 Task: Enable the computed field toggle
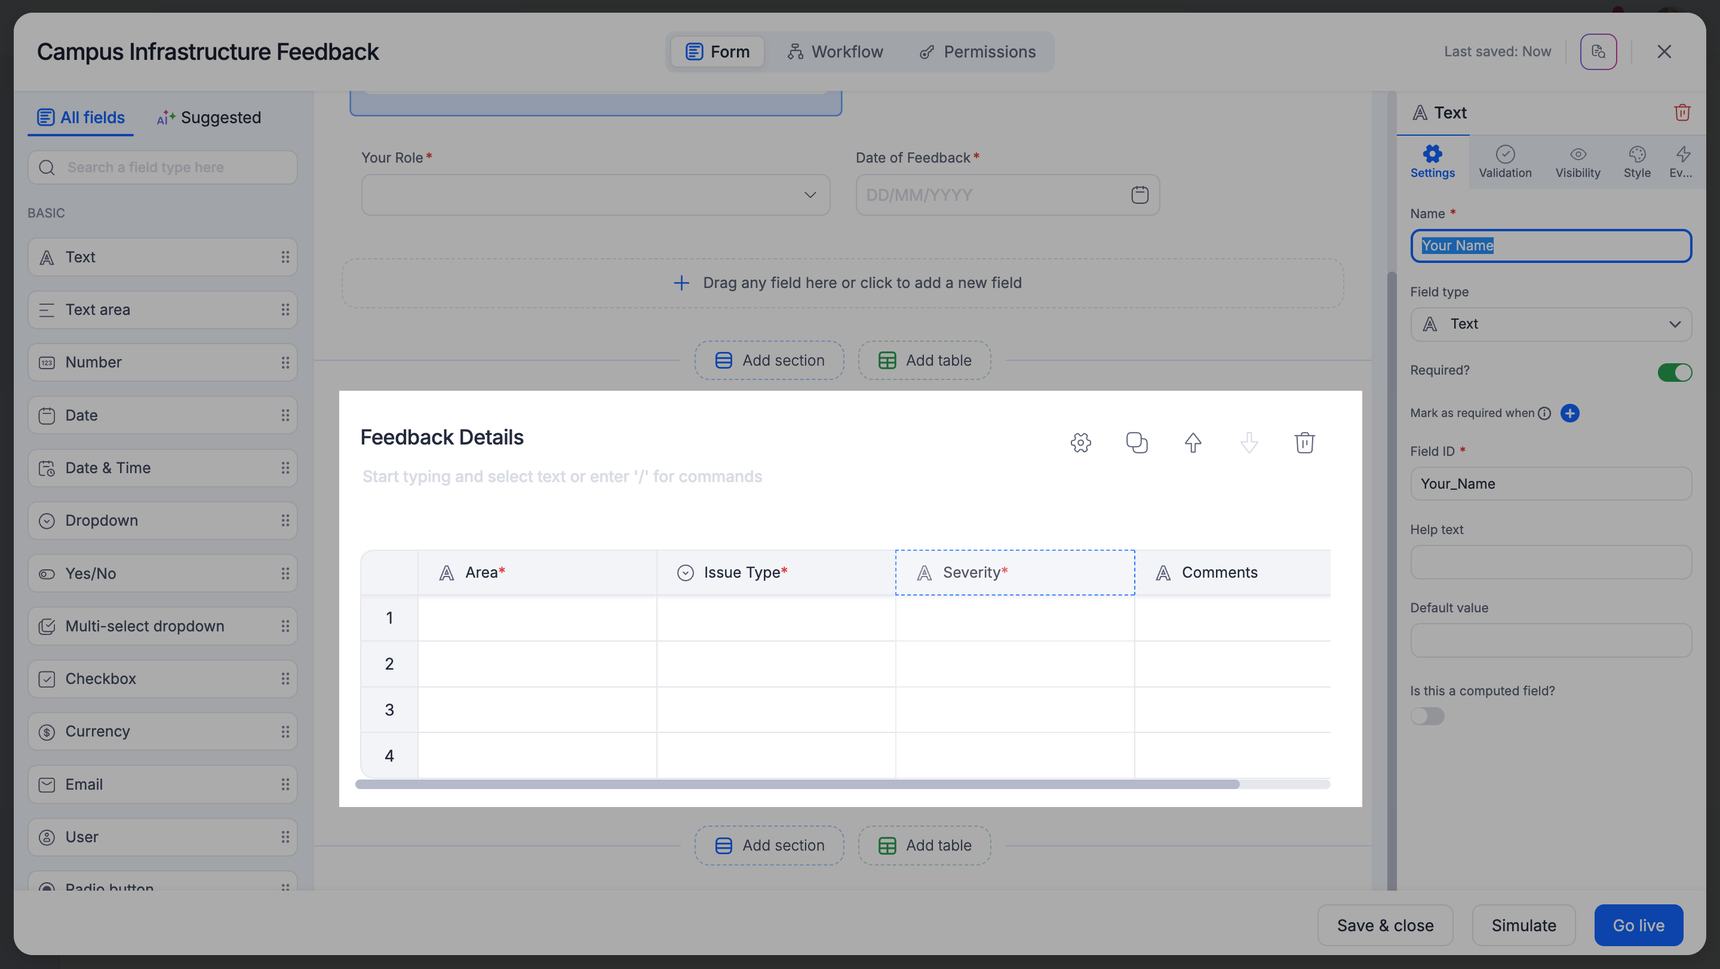pyautogui.click(x=1427, y=716)
